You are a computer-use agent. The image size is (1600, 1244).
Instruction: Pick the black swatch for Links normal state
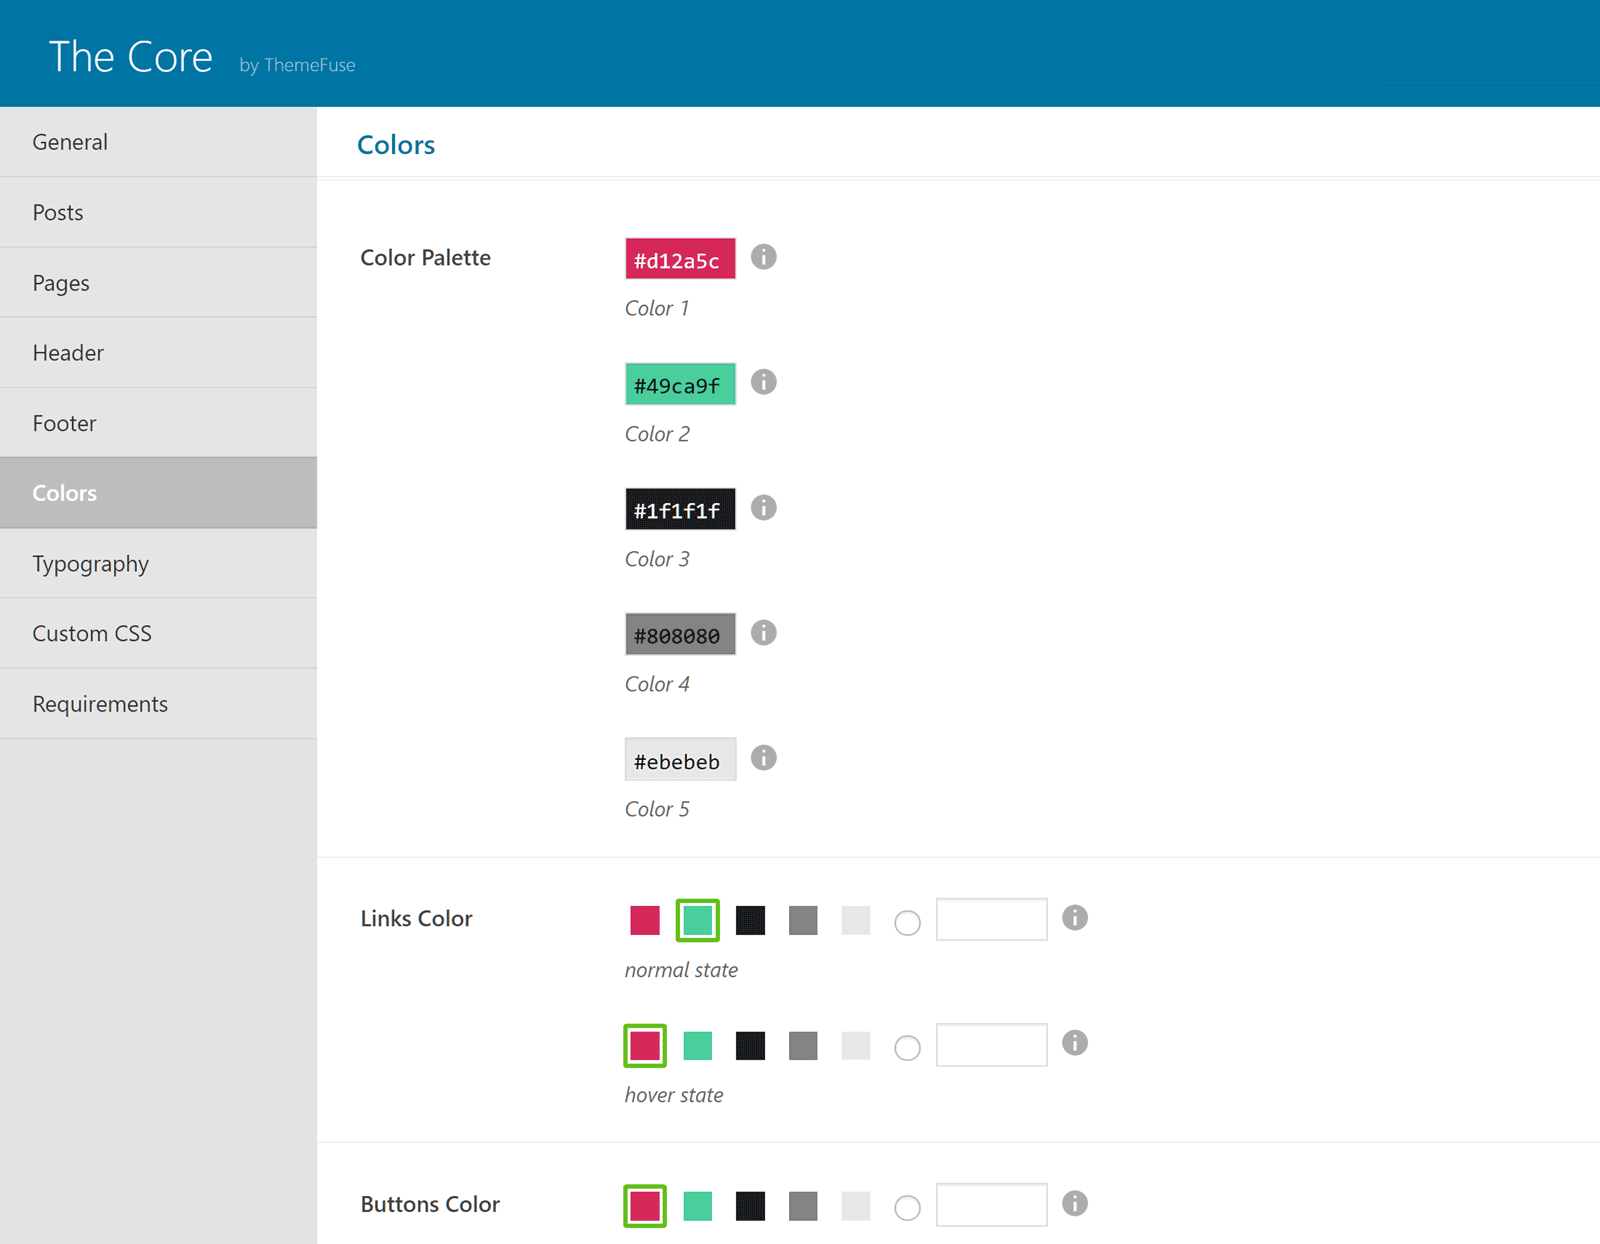[750, 920]
